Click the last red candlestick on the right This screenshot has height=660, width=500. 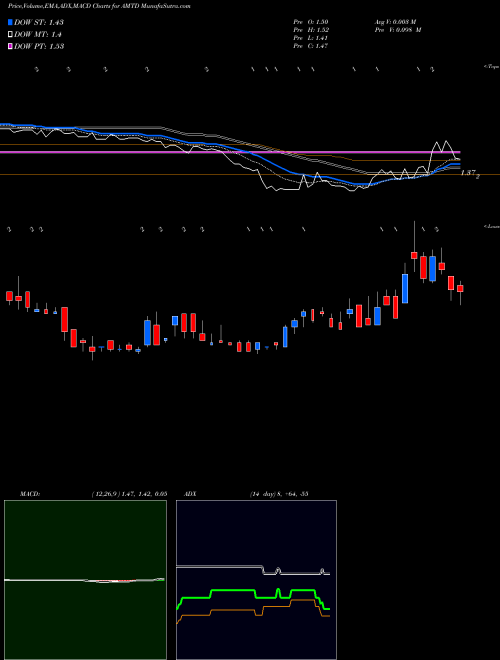pyautogui.click(x=460, y=288)
